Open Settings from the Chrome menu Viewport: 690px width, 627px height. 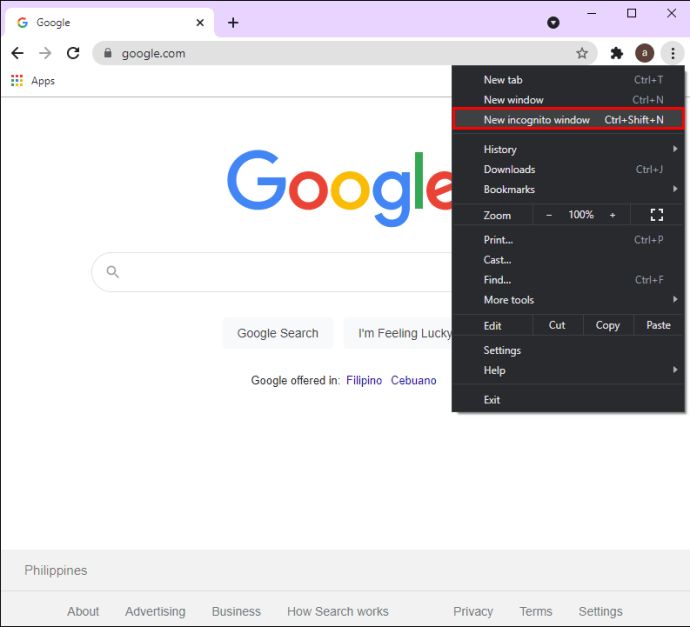(568, 350)
